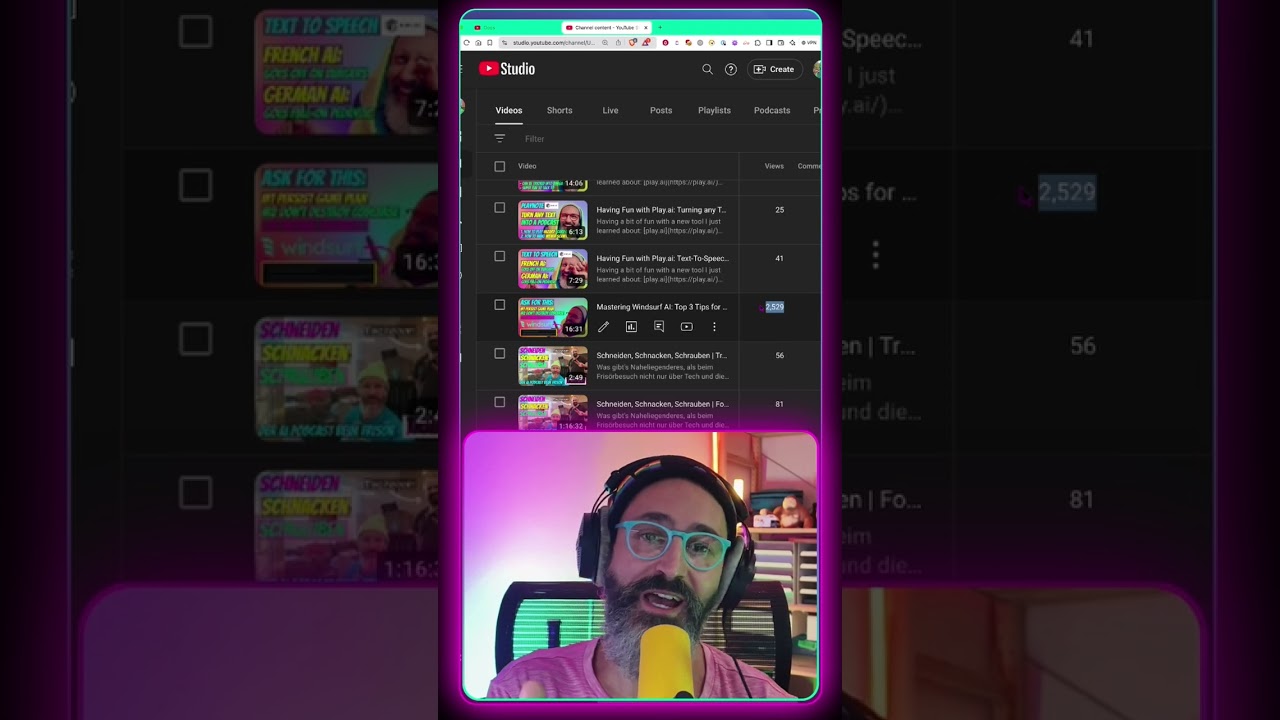1280x720 pixels.
Task: Click the 6:13 Play.ai podcast thumbnail
Action: (553, 220)
